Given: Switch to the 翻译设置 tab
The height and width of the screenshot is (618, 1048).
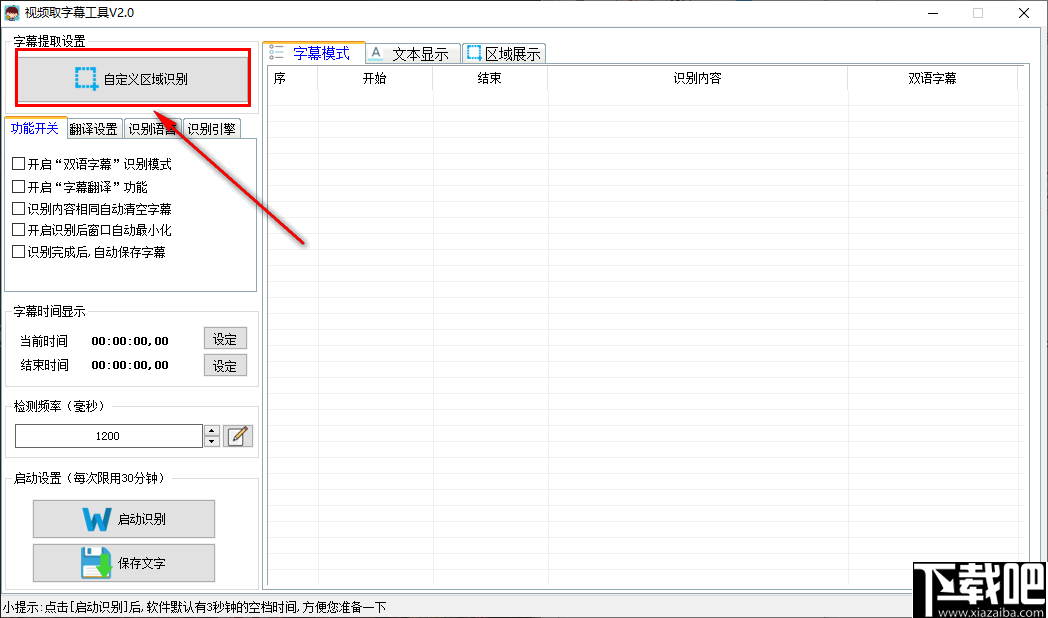Looking at the screenshot, I should 95,129.
